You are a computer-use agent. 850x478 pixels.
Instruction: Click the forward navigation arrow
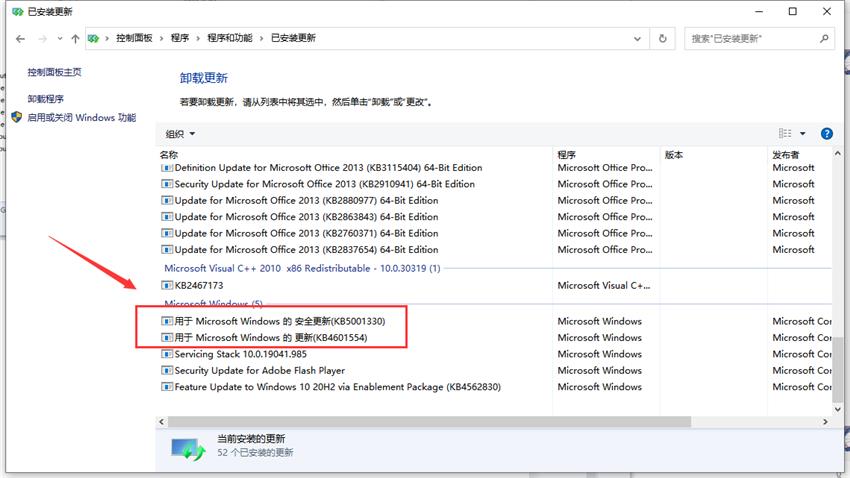pos(42,38)
